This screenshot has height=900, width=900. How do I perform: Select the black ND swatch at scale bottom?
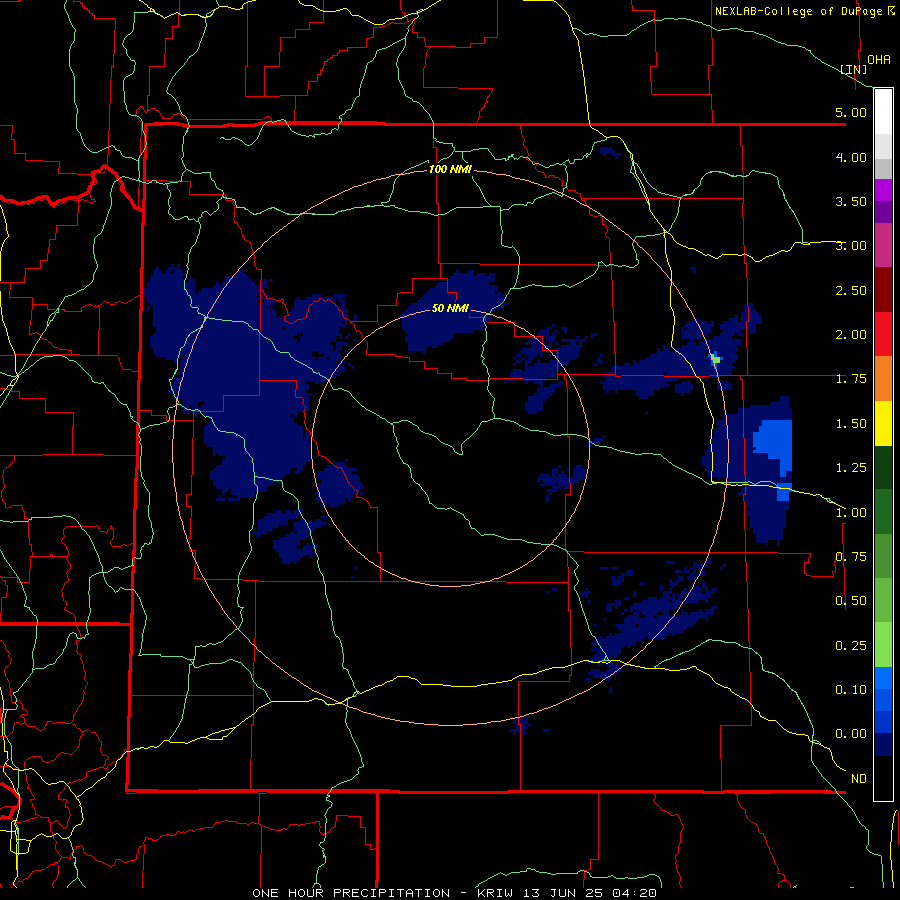(x=883, y=778)
